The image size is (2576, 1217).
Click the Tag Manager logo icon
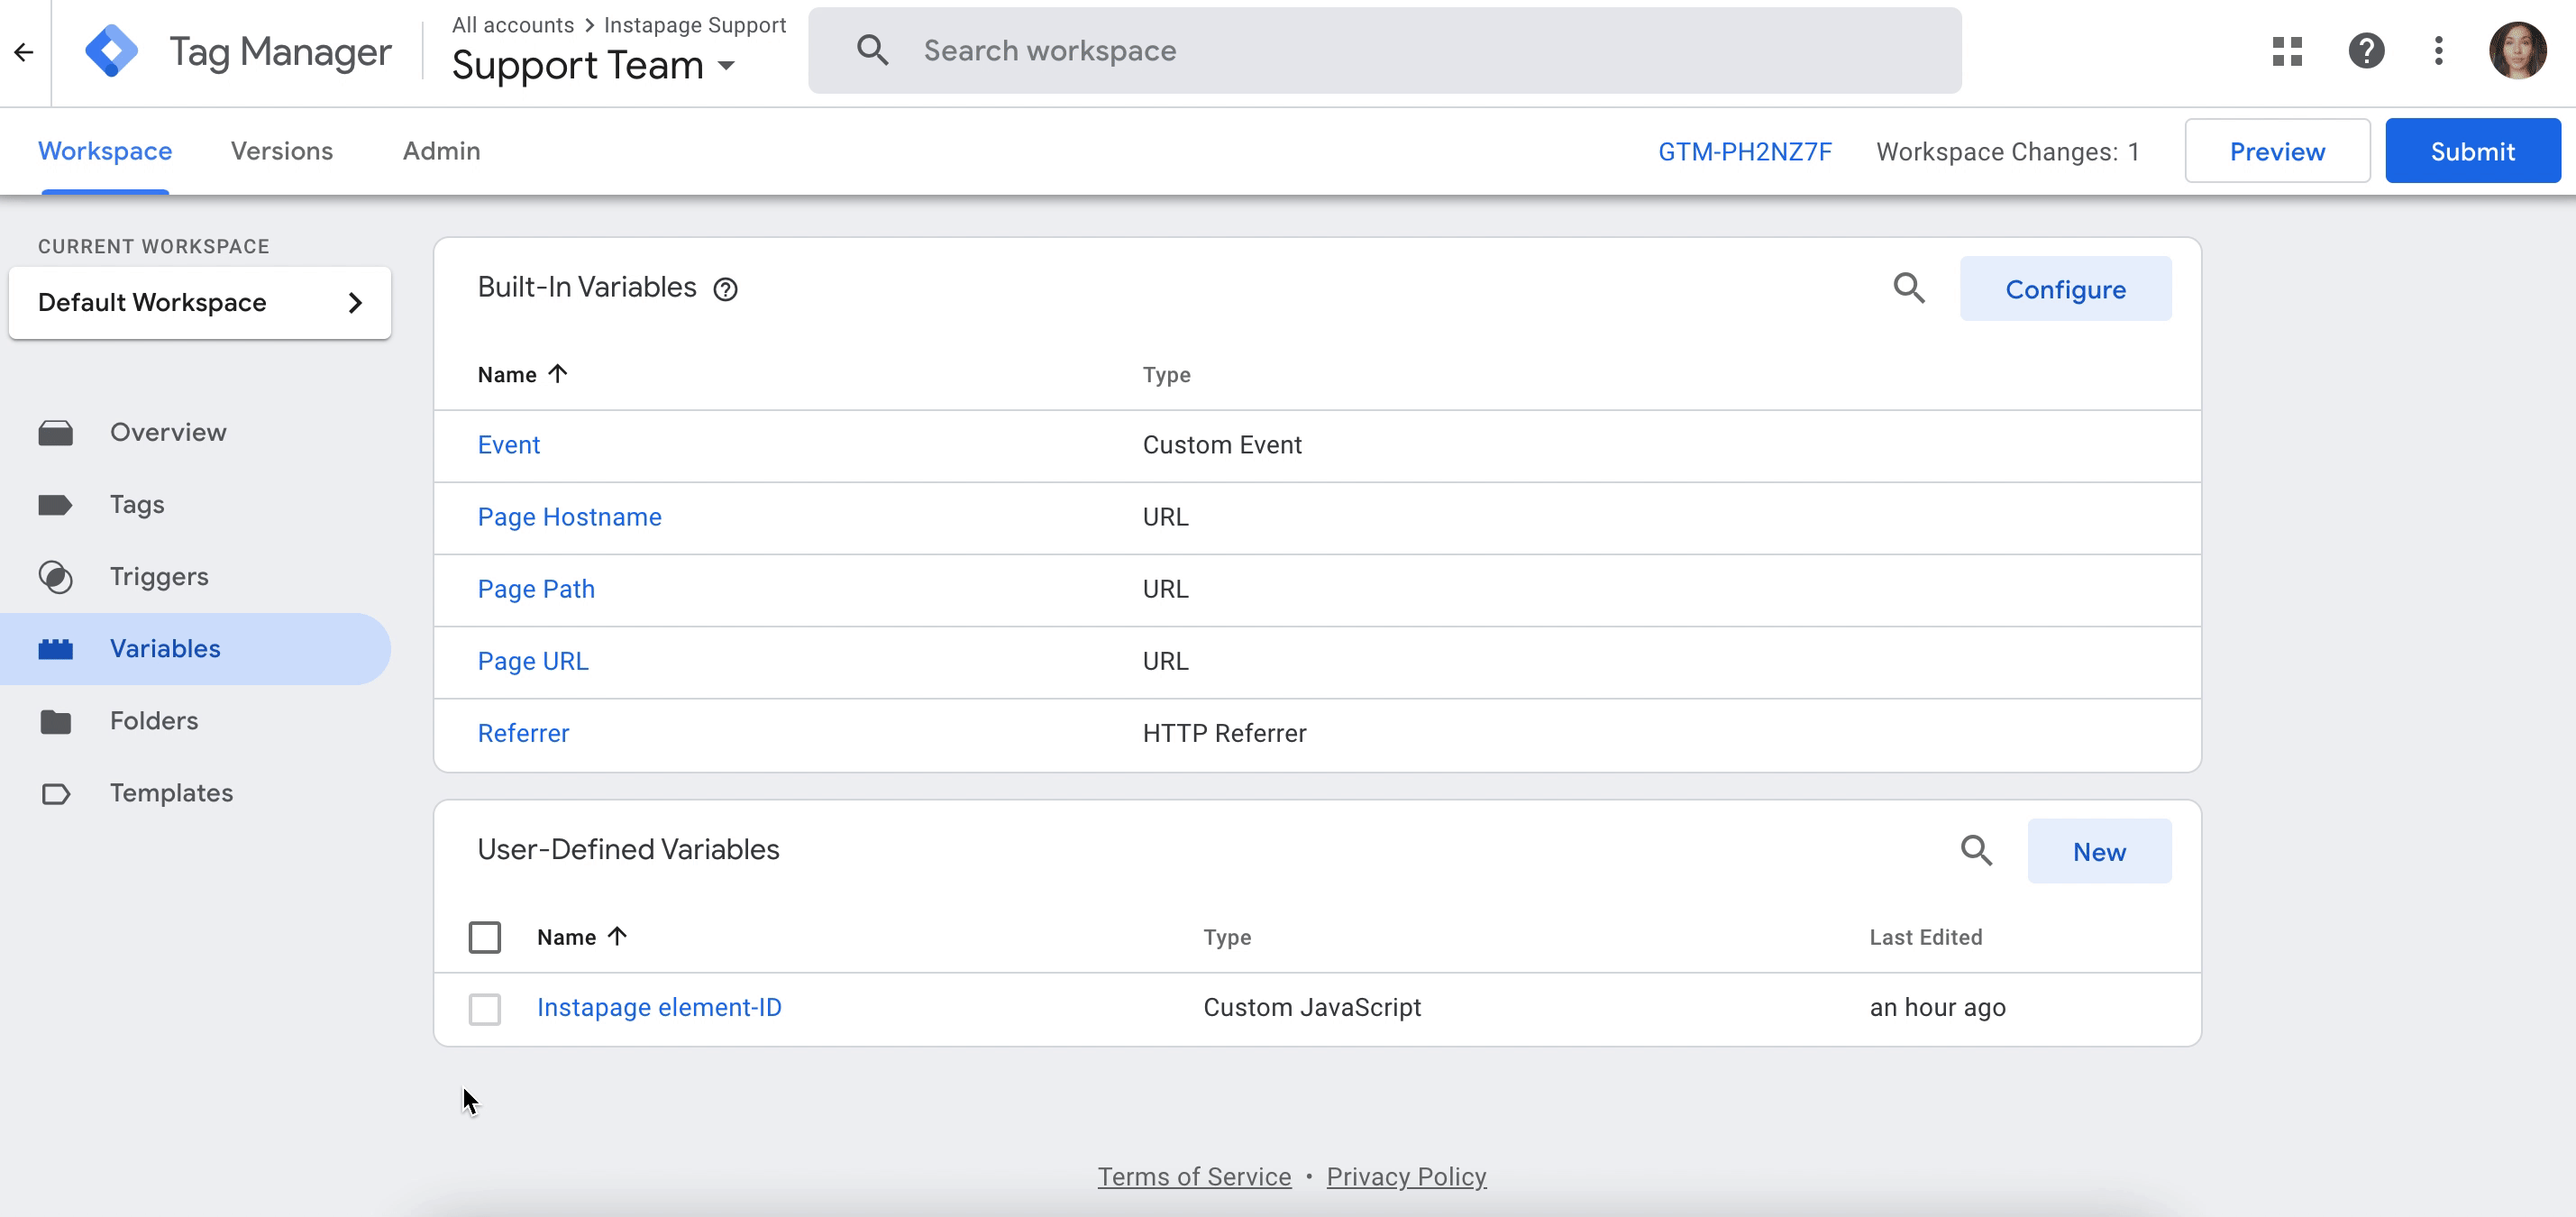111,51
